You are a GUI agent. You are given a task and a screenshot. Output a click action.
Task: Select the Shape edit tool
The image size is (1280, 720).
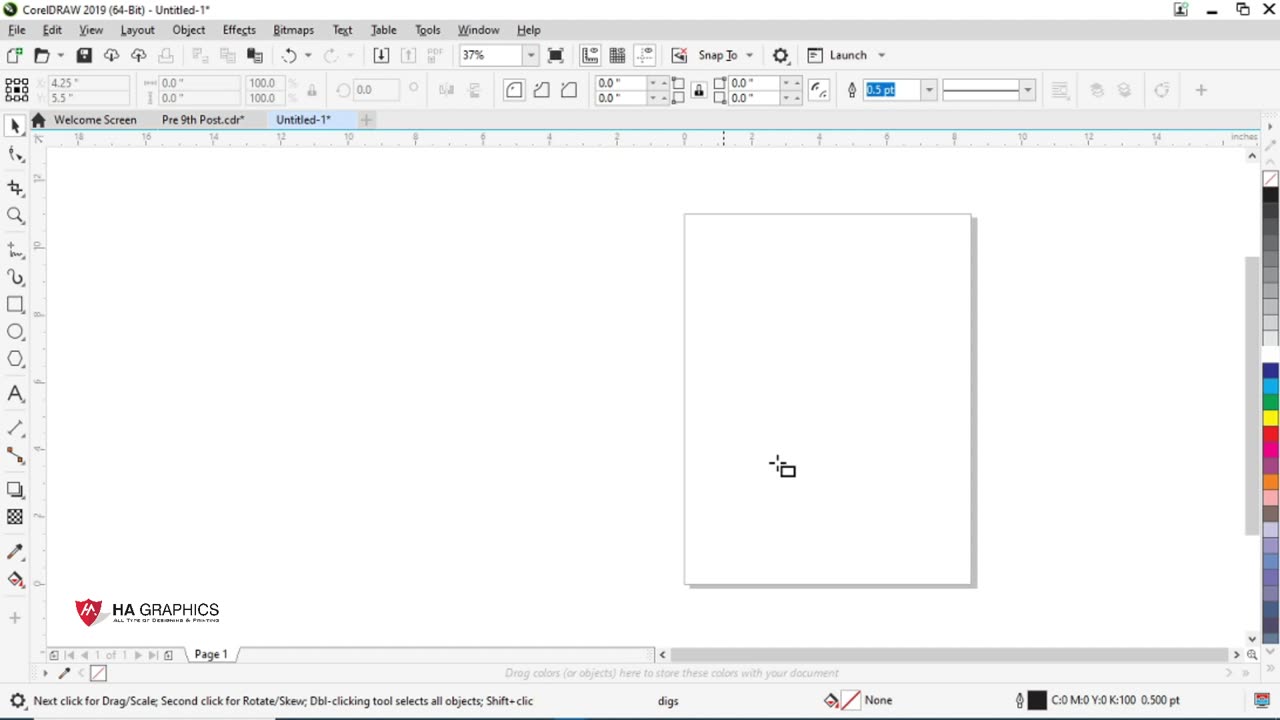click(15, 155)
